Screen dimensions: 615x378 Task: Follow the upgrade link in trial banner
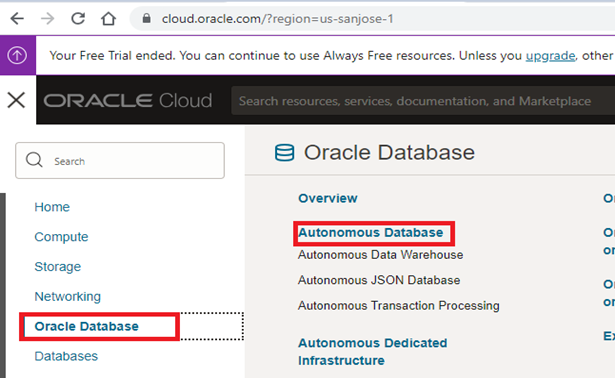pos(550,56)
